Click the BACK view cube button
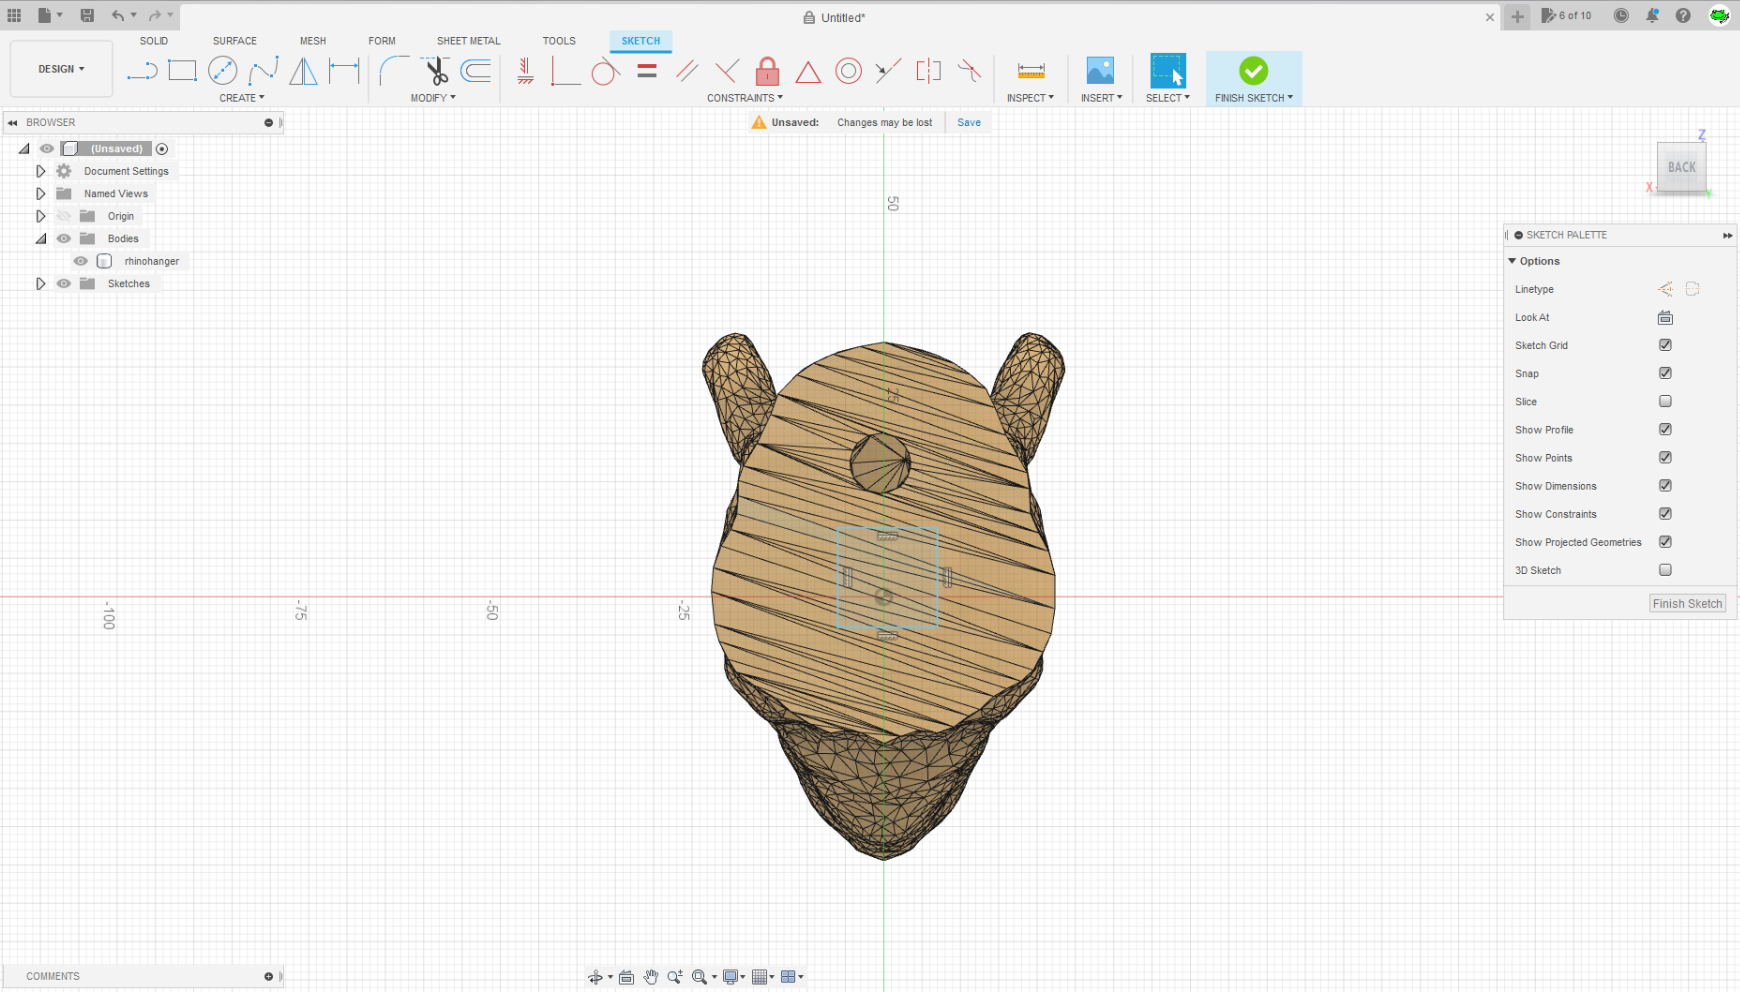Viewport: 1740px width, 992px height. pyautogui.click(x=1681, y=167)
